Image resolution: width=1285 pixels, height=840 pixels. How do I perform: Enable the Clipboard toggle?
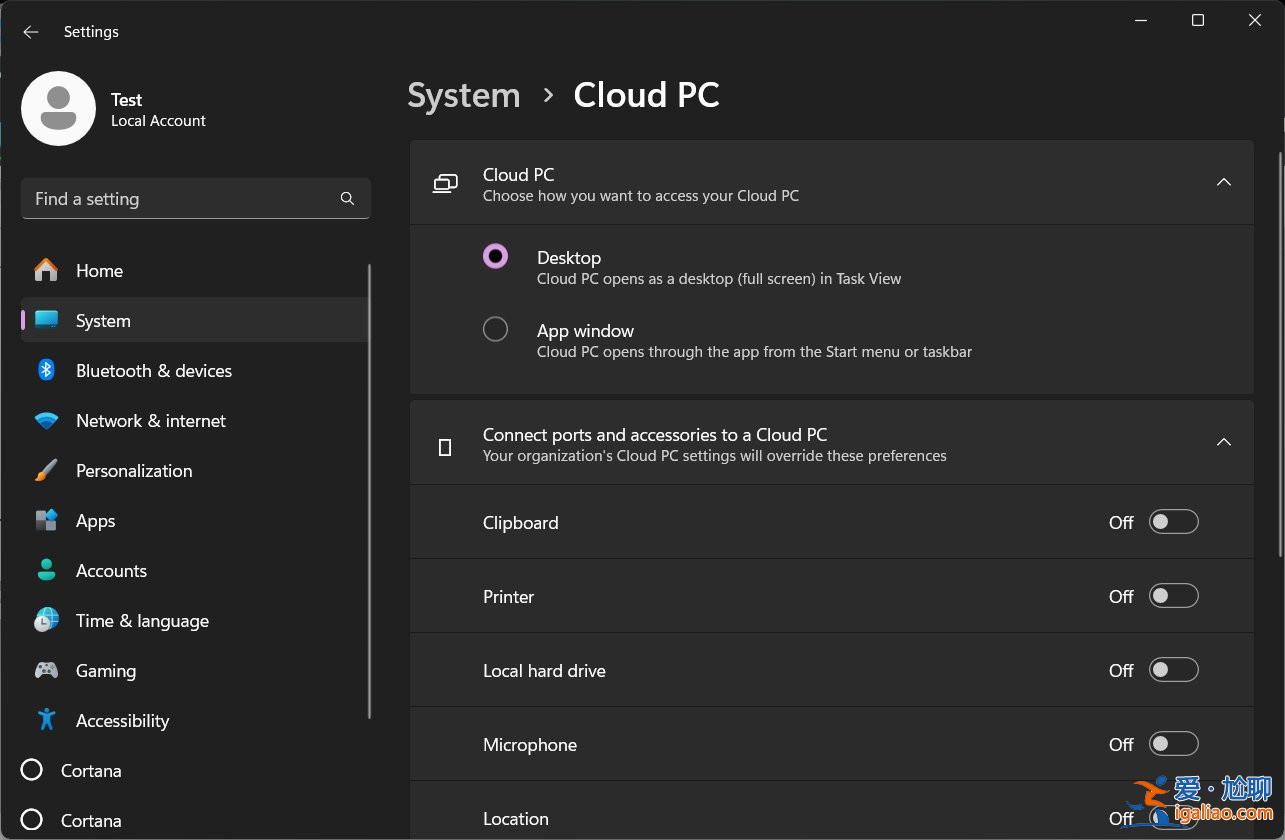(x=1173, y=521)
